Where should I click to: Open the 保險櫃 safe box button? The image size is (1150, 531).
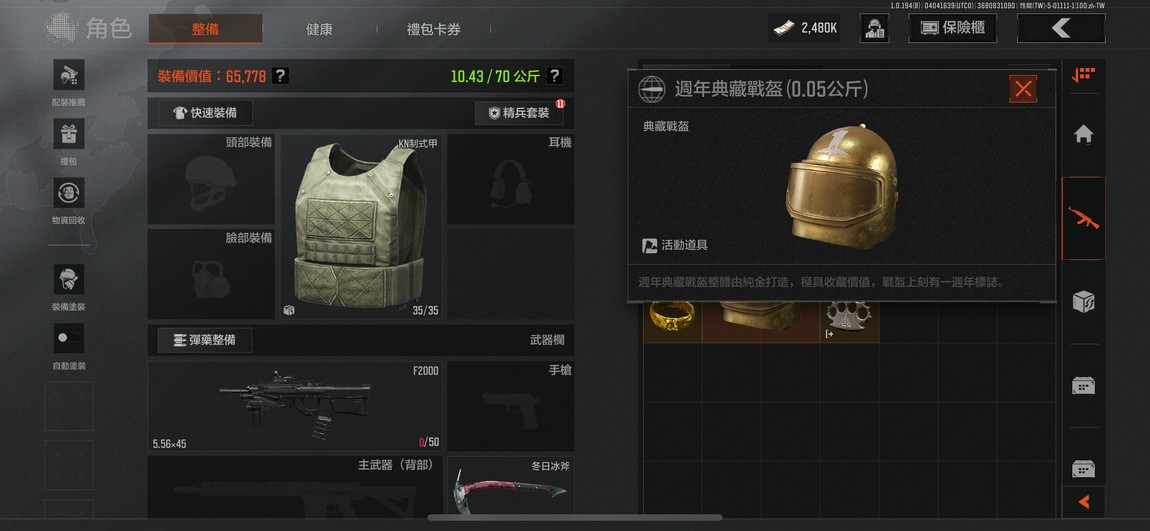[x=952, y=29]
